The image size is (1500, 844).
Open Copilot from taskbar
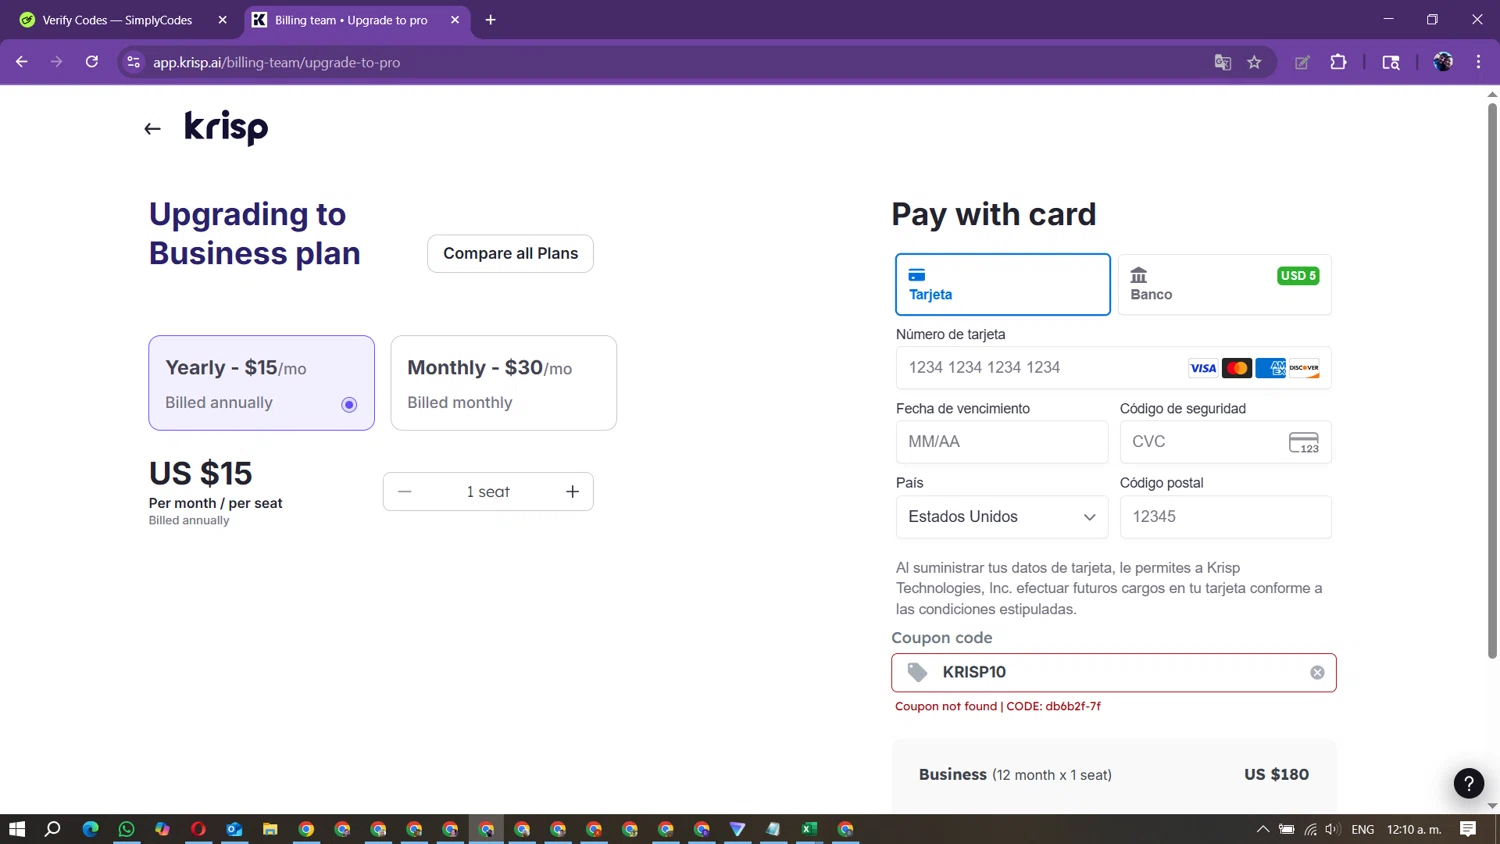[x=162, y=829]
